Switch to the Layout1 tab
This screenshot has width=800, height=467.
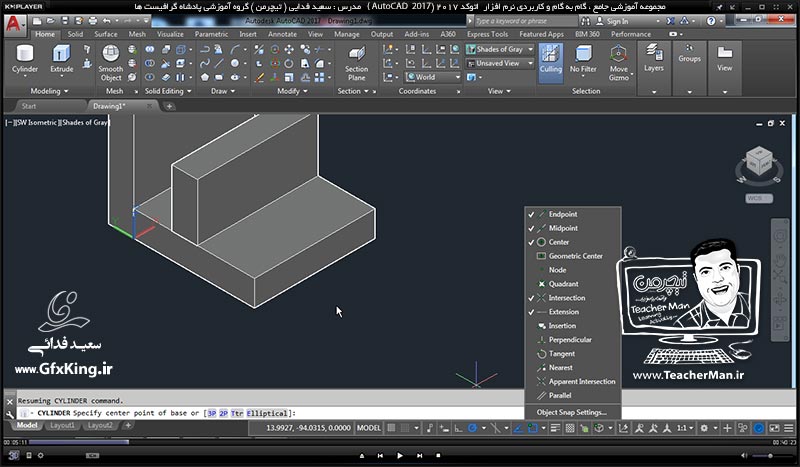(x=62, y=425)
